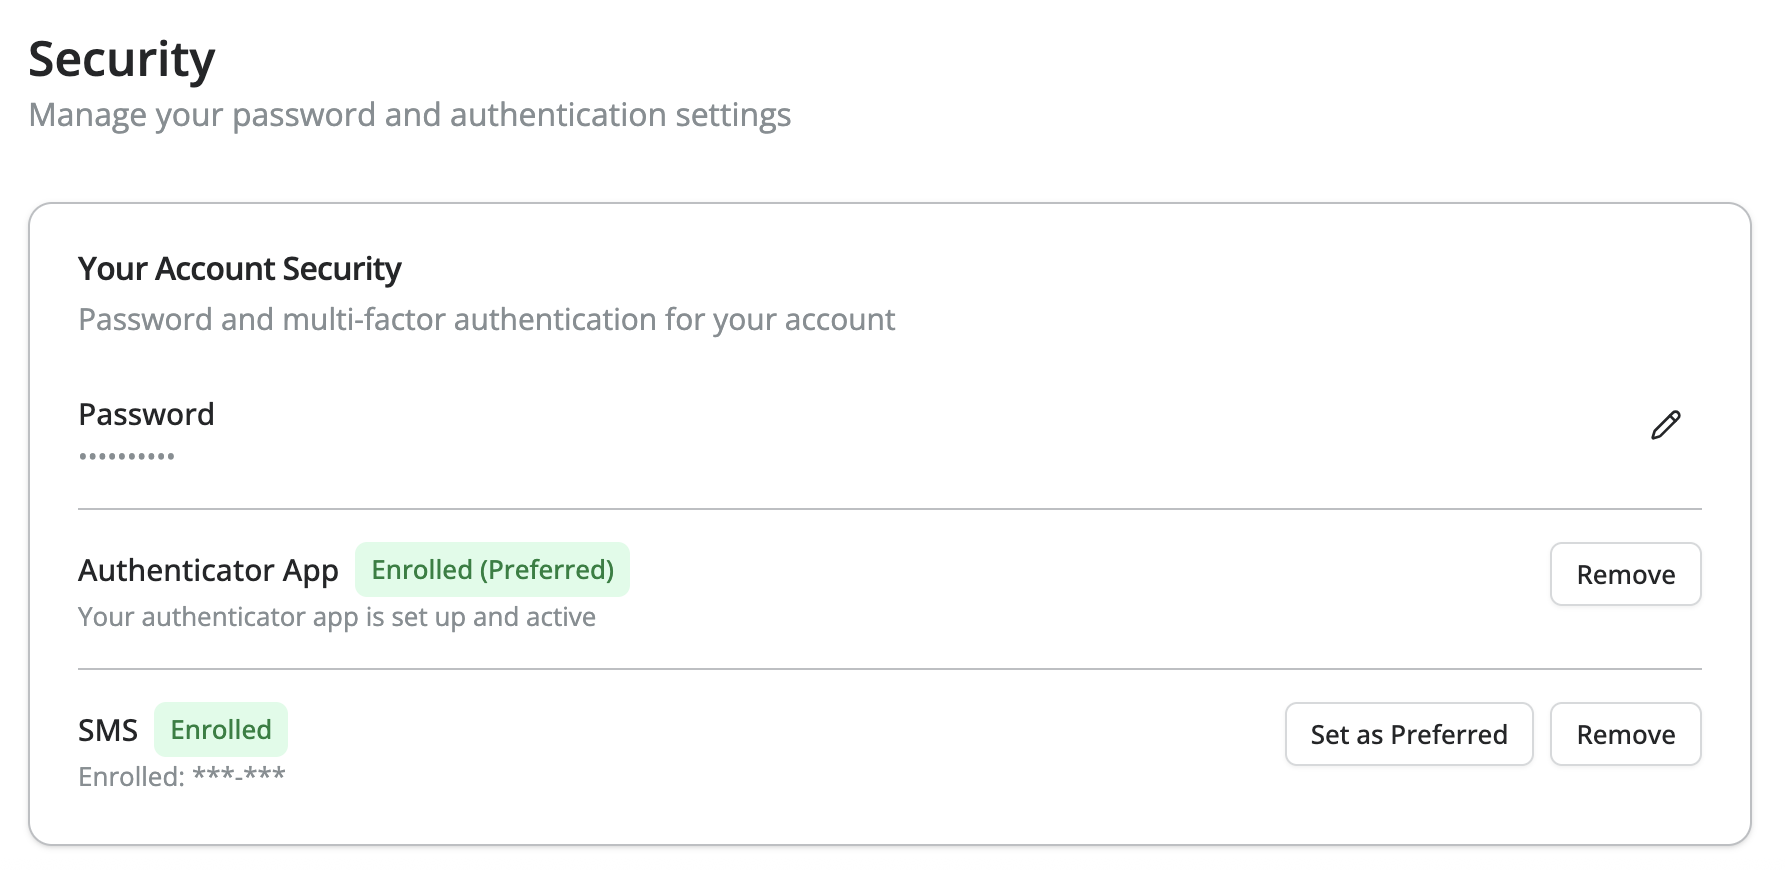Select the masked password dots
Image resolution: width=1785 pixels, height=870 pixels.
click(125, 456)
